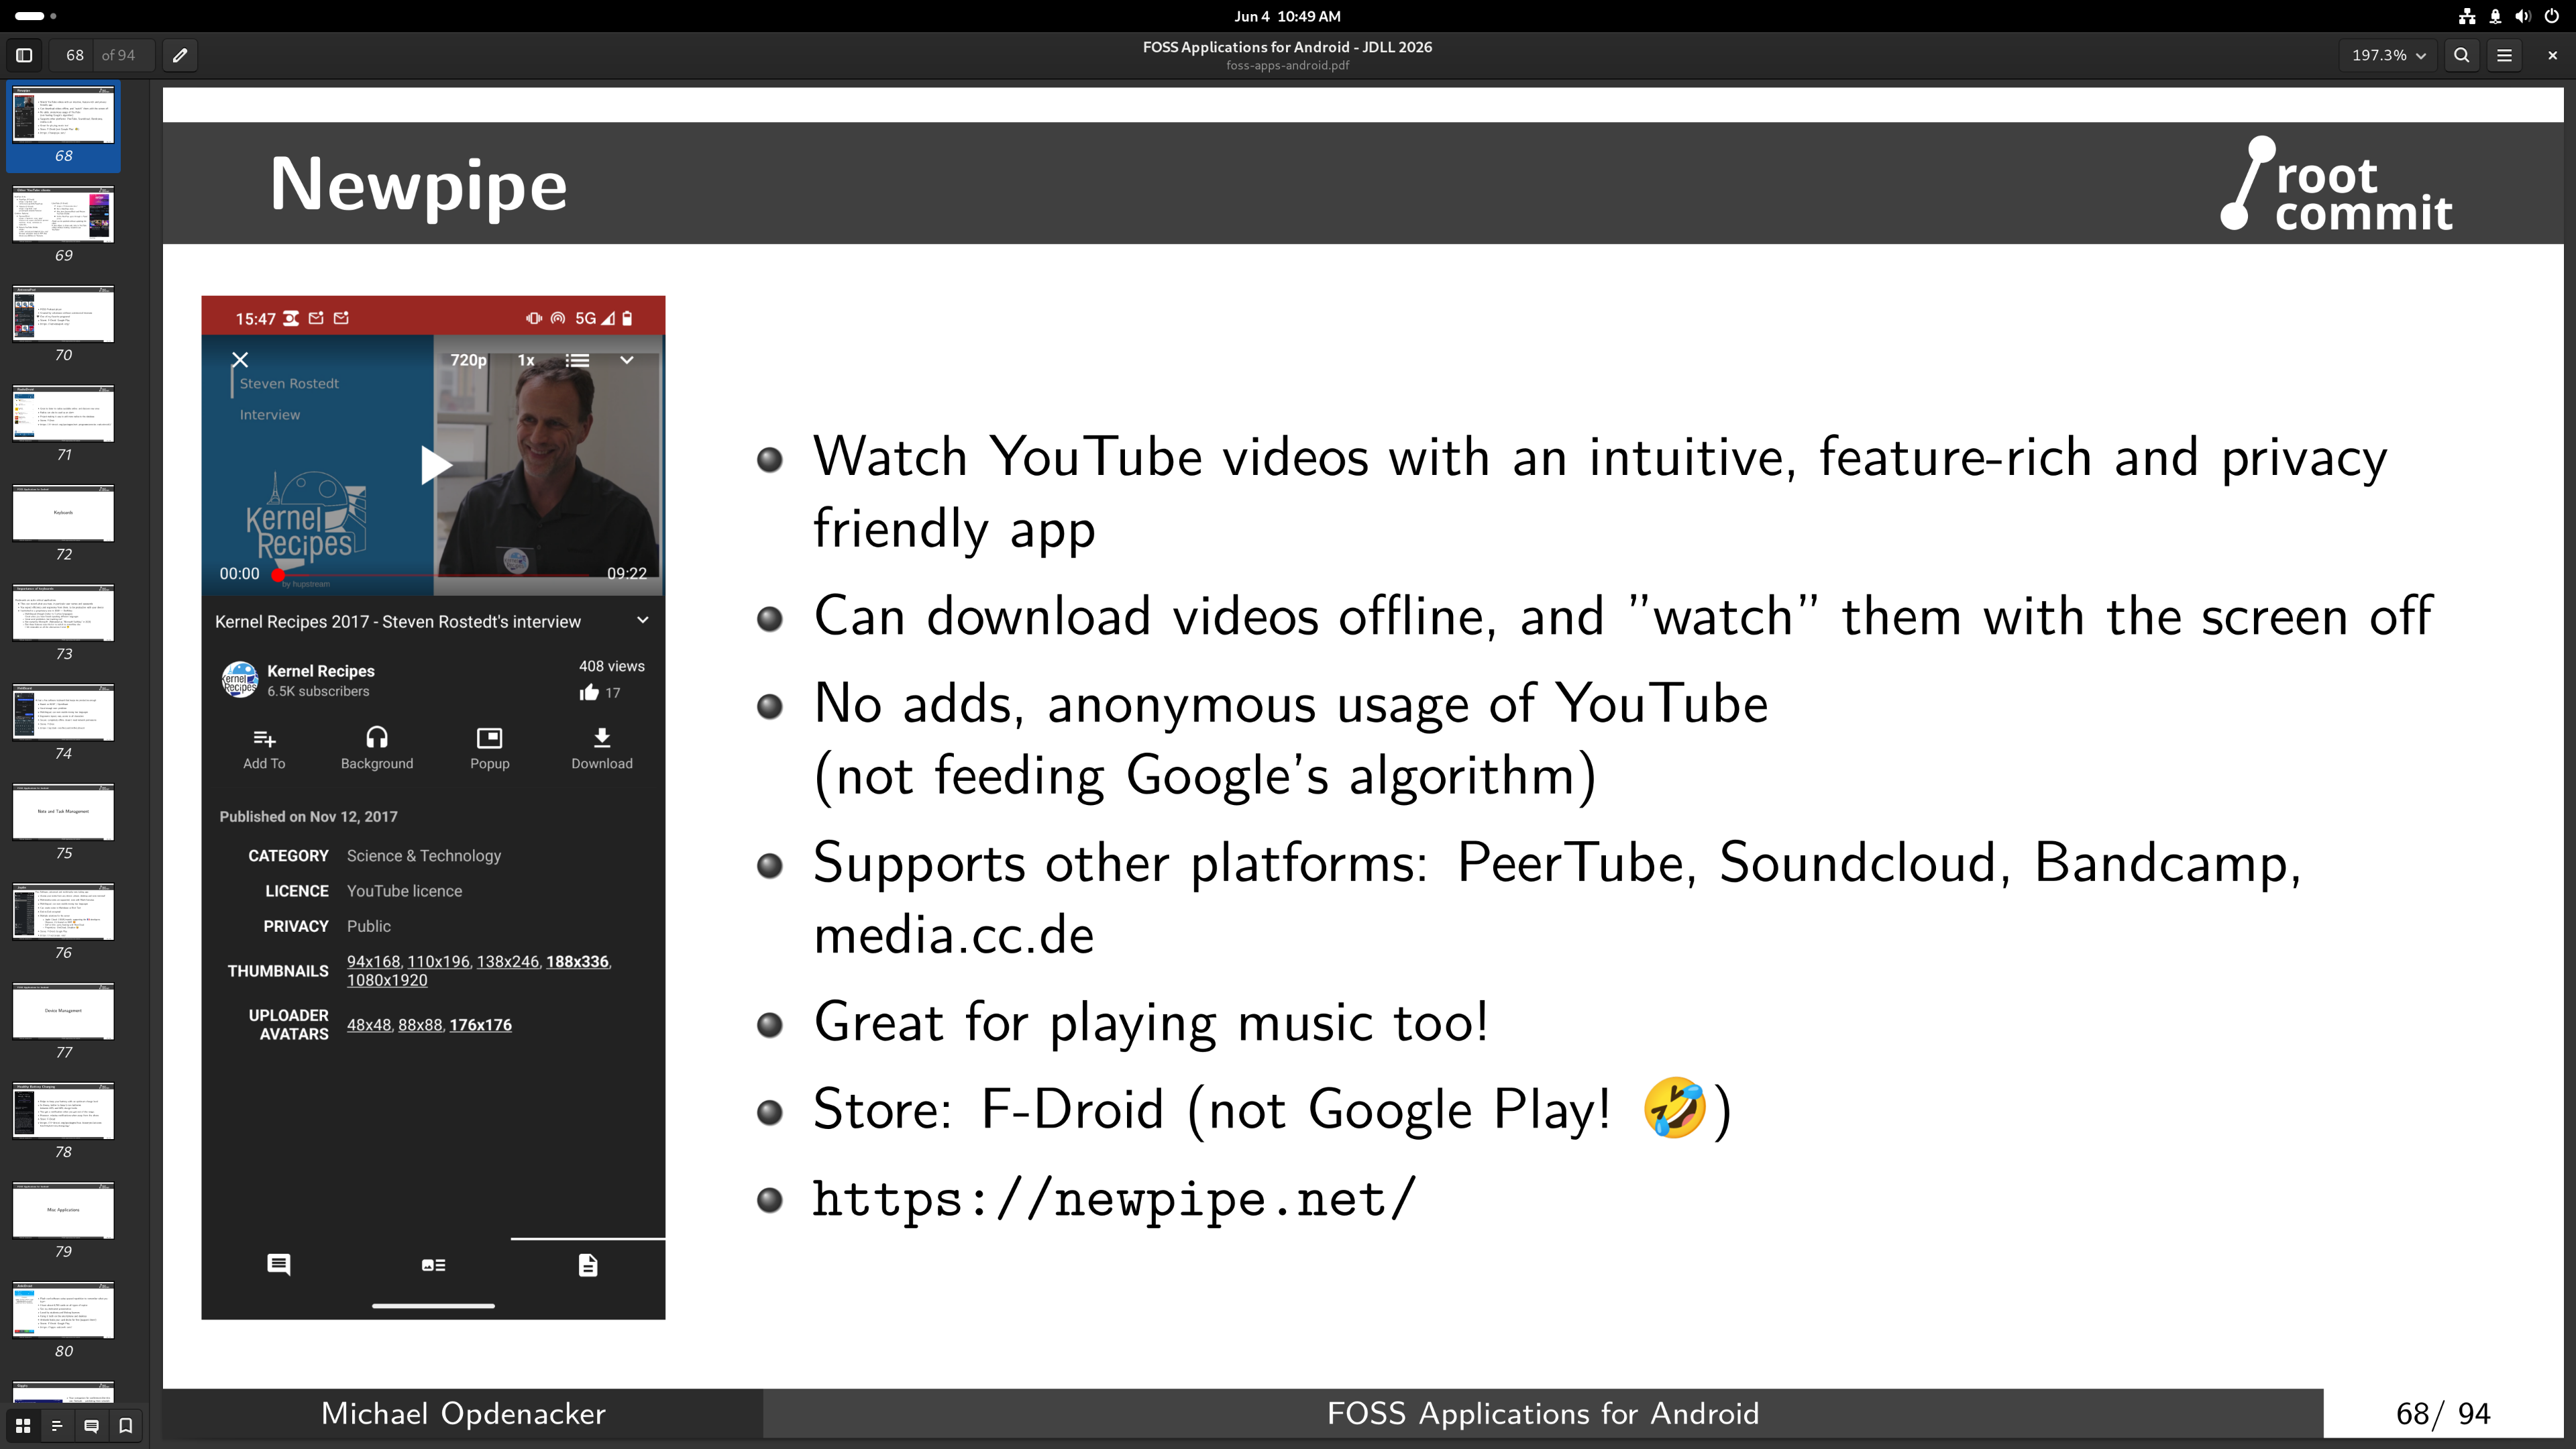Viewport: 2576px width, 1449px height.
Task: Click the Popup player icon
Action: click(x=490, y=738)
